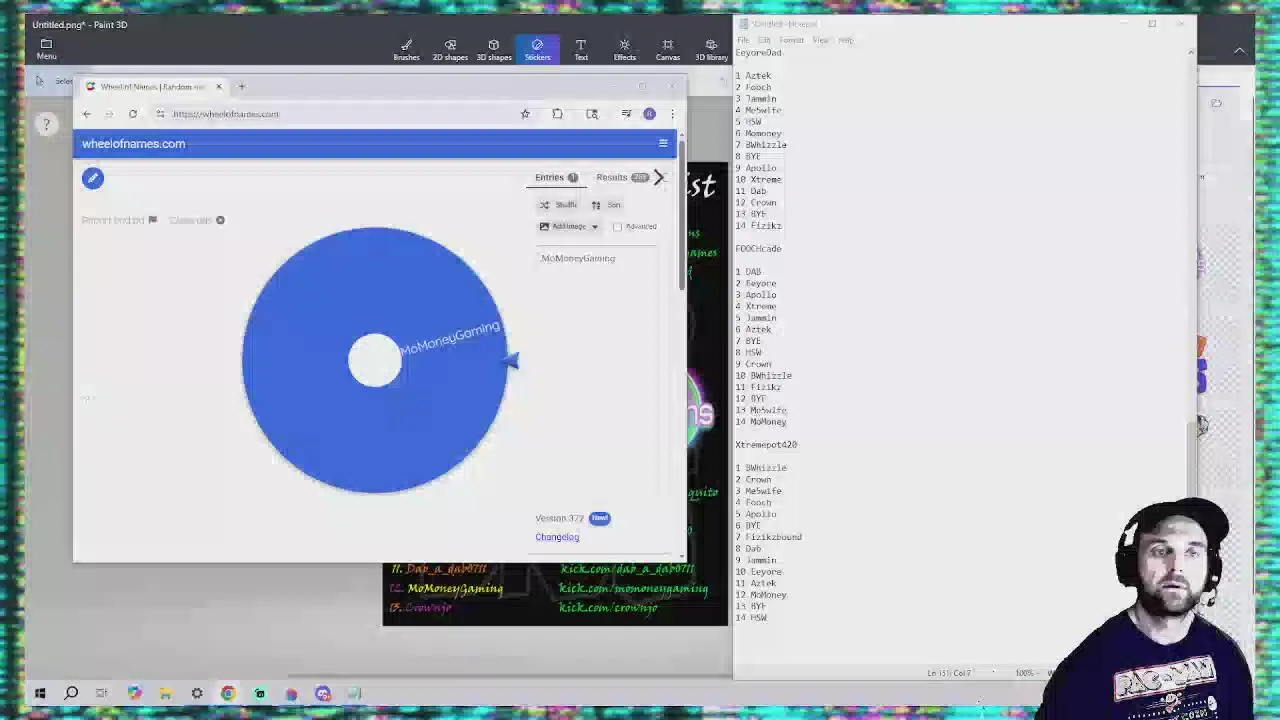Open a new browser tab
1280x720 pixels.
click(x=241, y=87)
